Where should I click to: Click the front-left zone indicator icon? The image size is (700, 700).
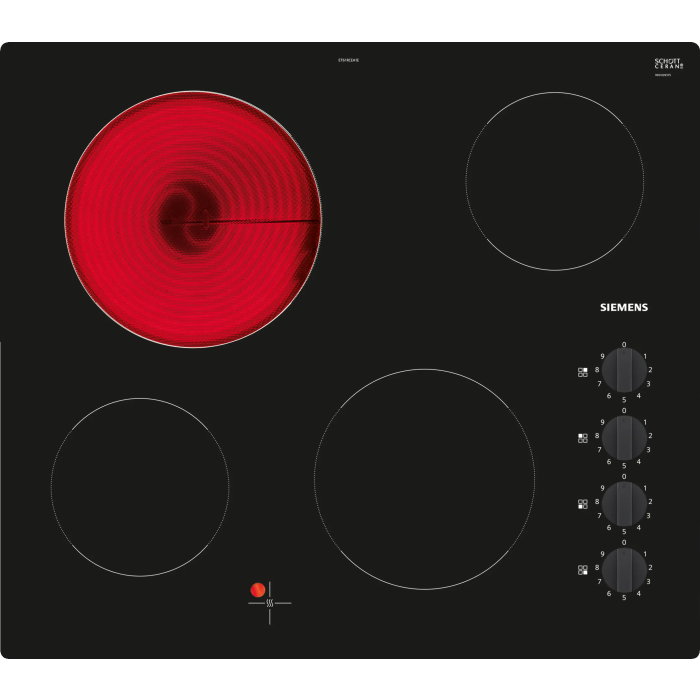tap(582, 503)
